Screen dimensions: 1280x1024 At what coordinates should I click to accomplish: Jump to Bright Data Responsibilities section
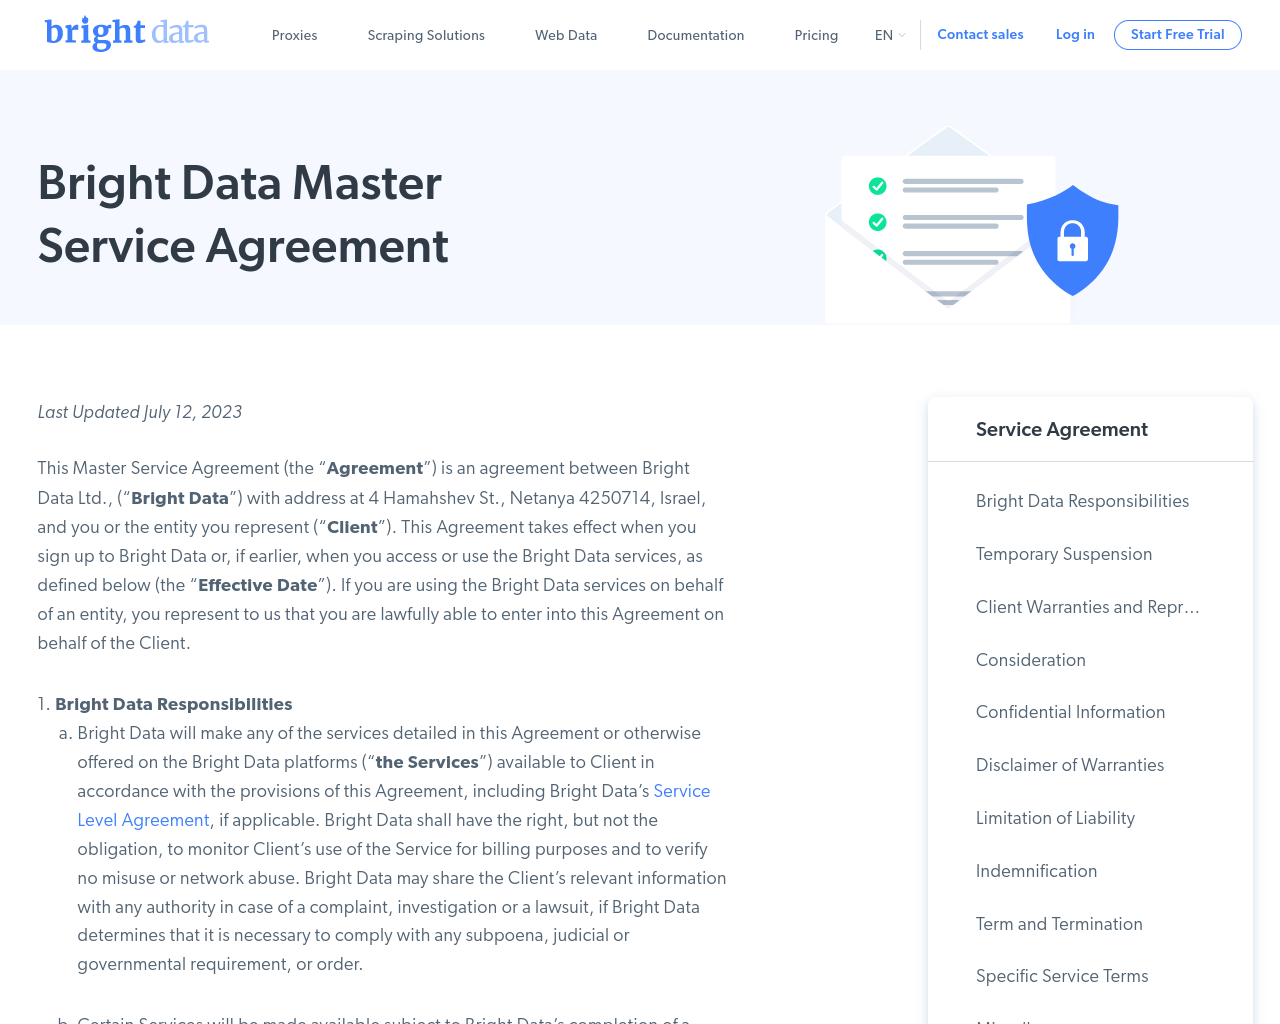1082,501
